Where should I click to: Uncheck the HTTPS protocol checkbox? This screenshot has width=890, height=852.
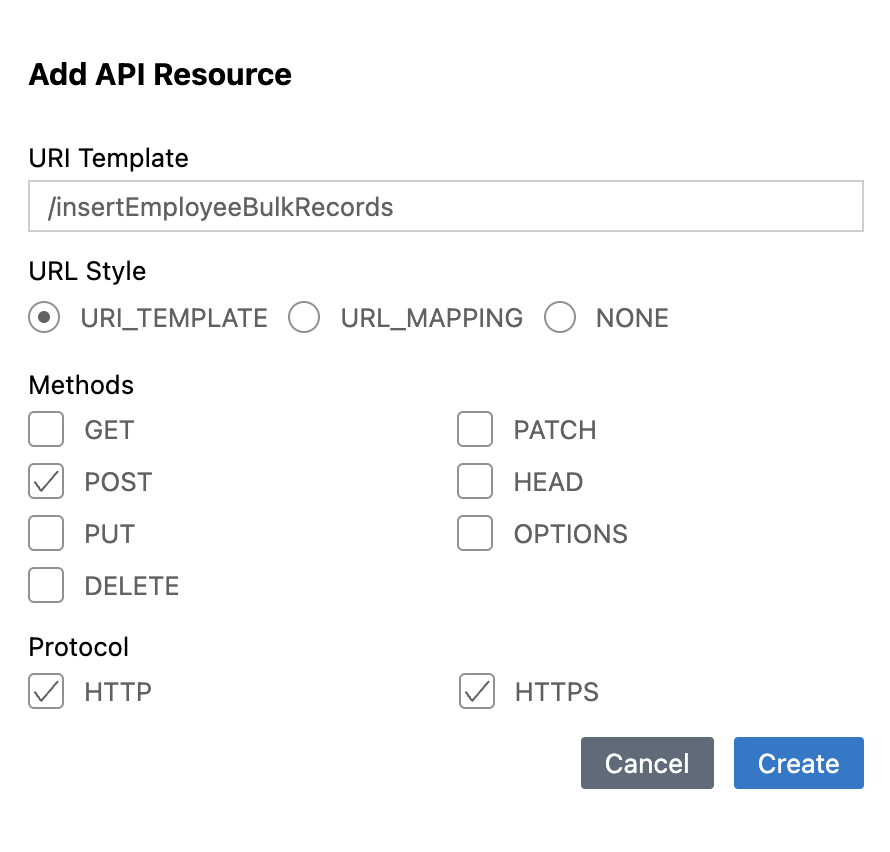[x=477, y=691]
